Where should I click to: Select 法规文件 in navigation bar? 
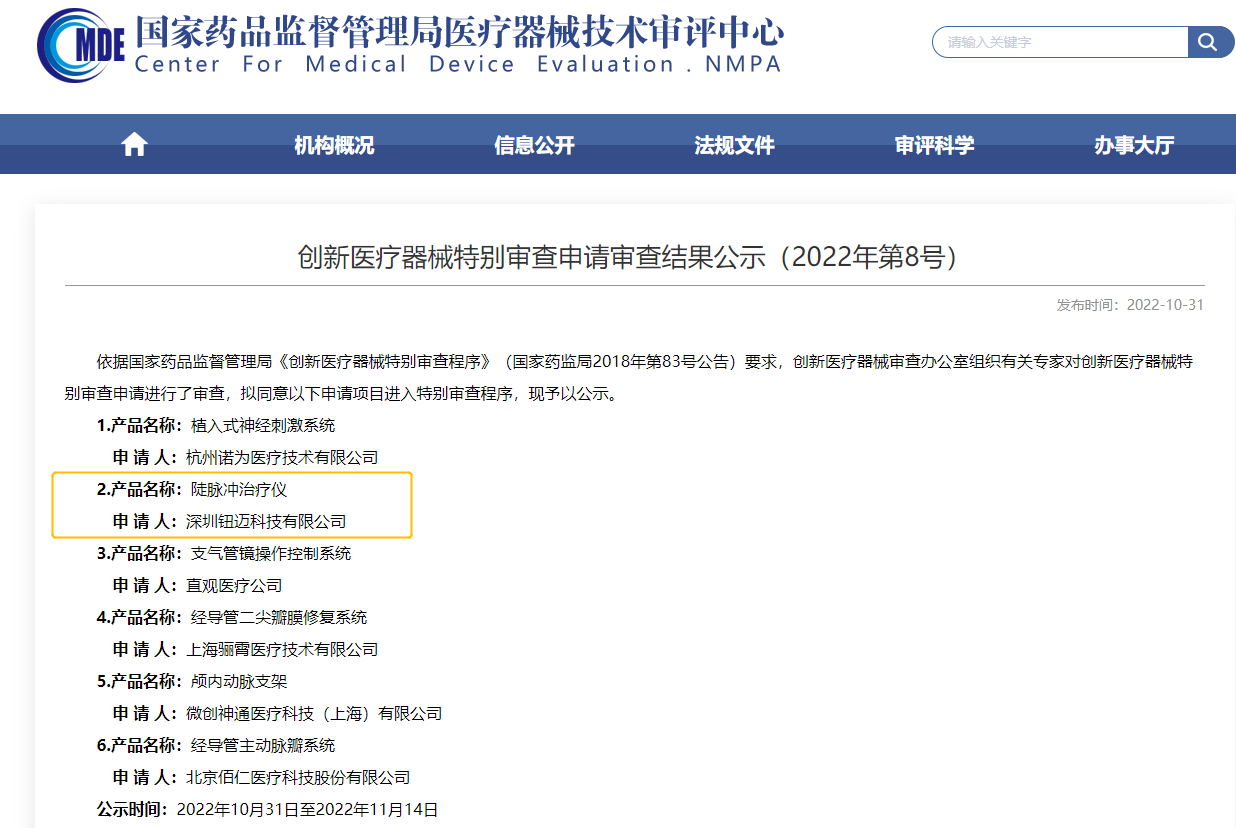734,145
